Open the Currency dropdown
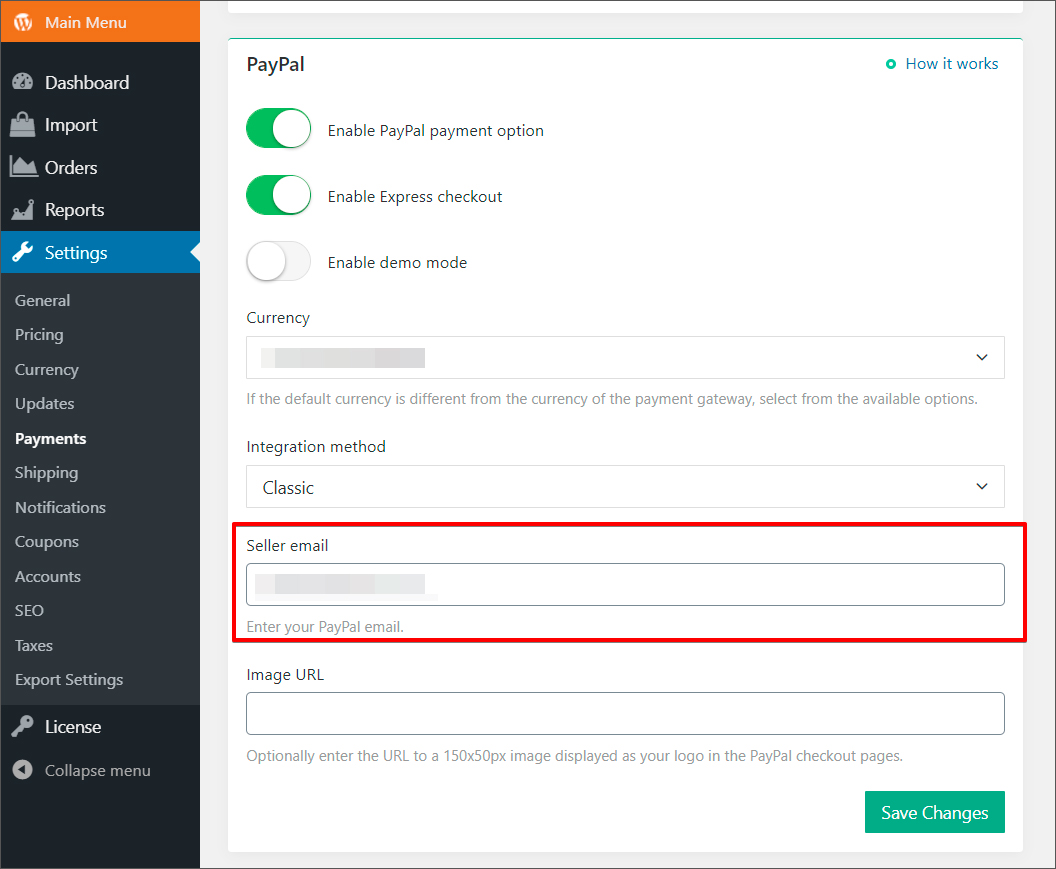1056x869 pixels. [x=625, y=357]
